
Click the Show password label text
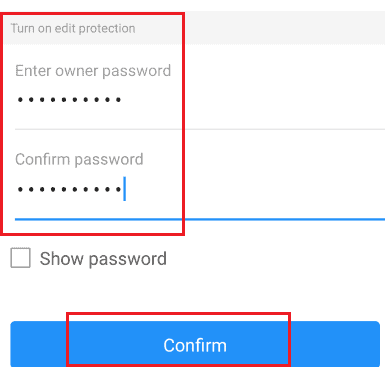pyautogui.click(x=103, y=259)
